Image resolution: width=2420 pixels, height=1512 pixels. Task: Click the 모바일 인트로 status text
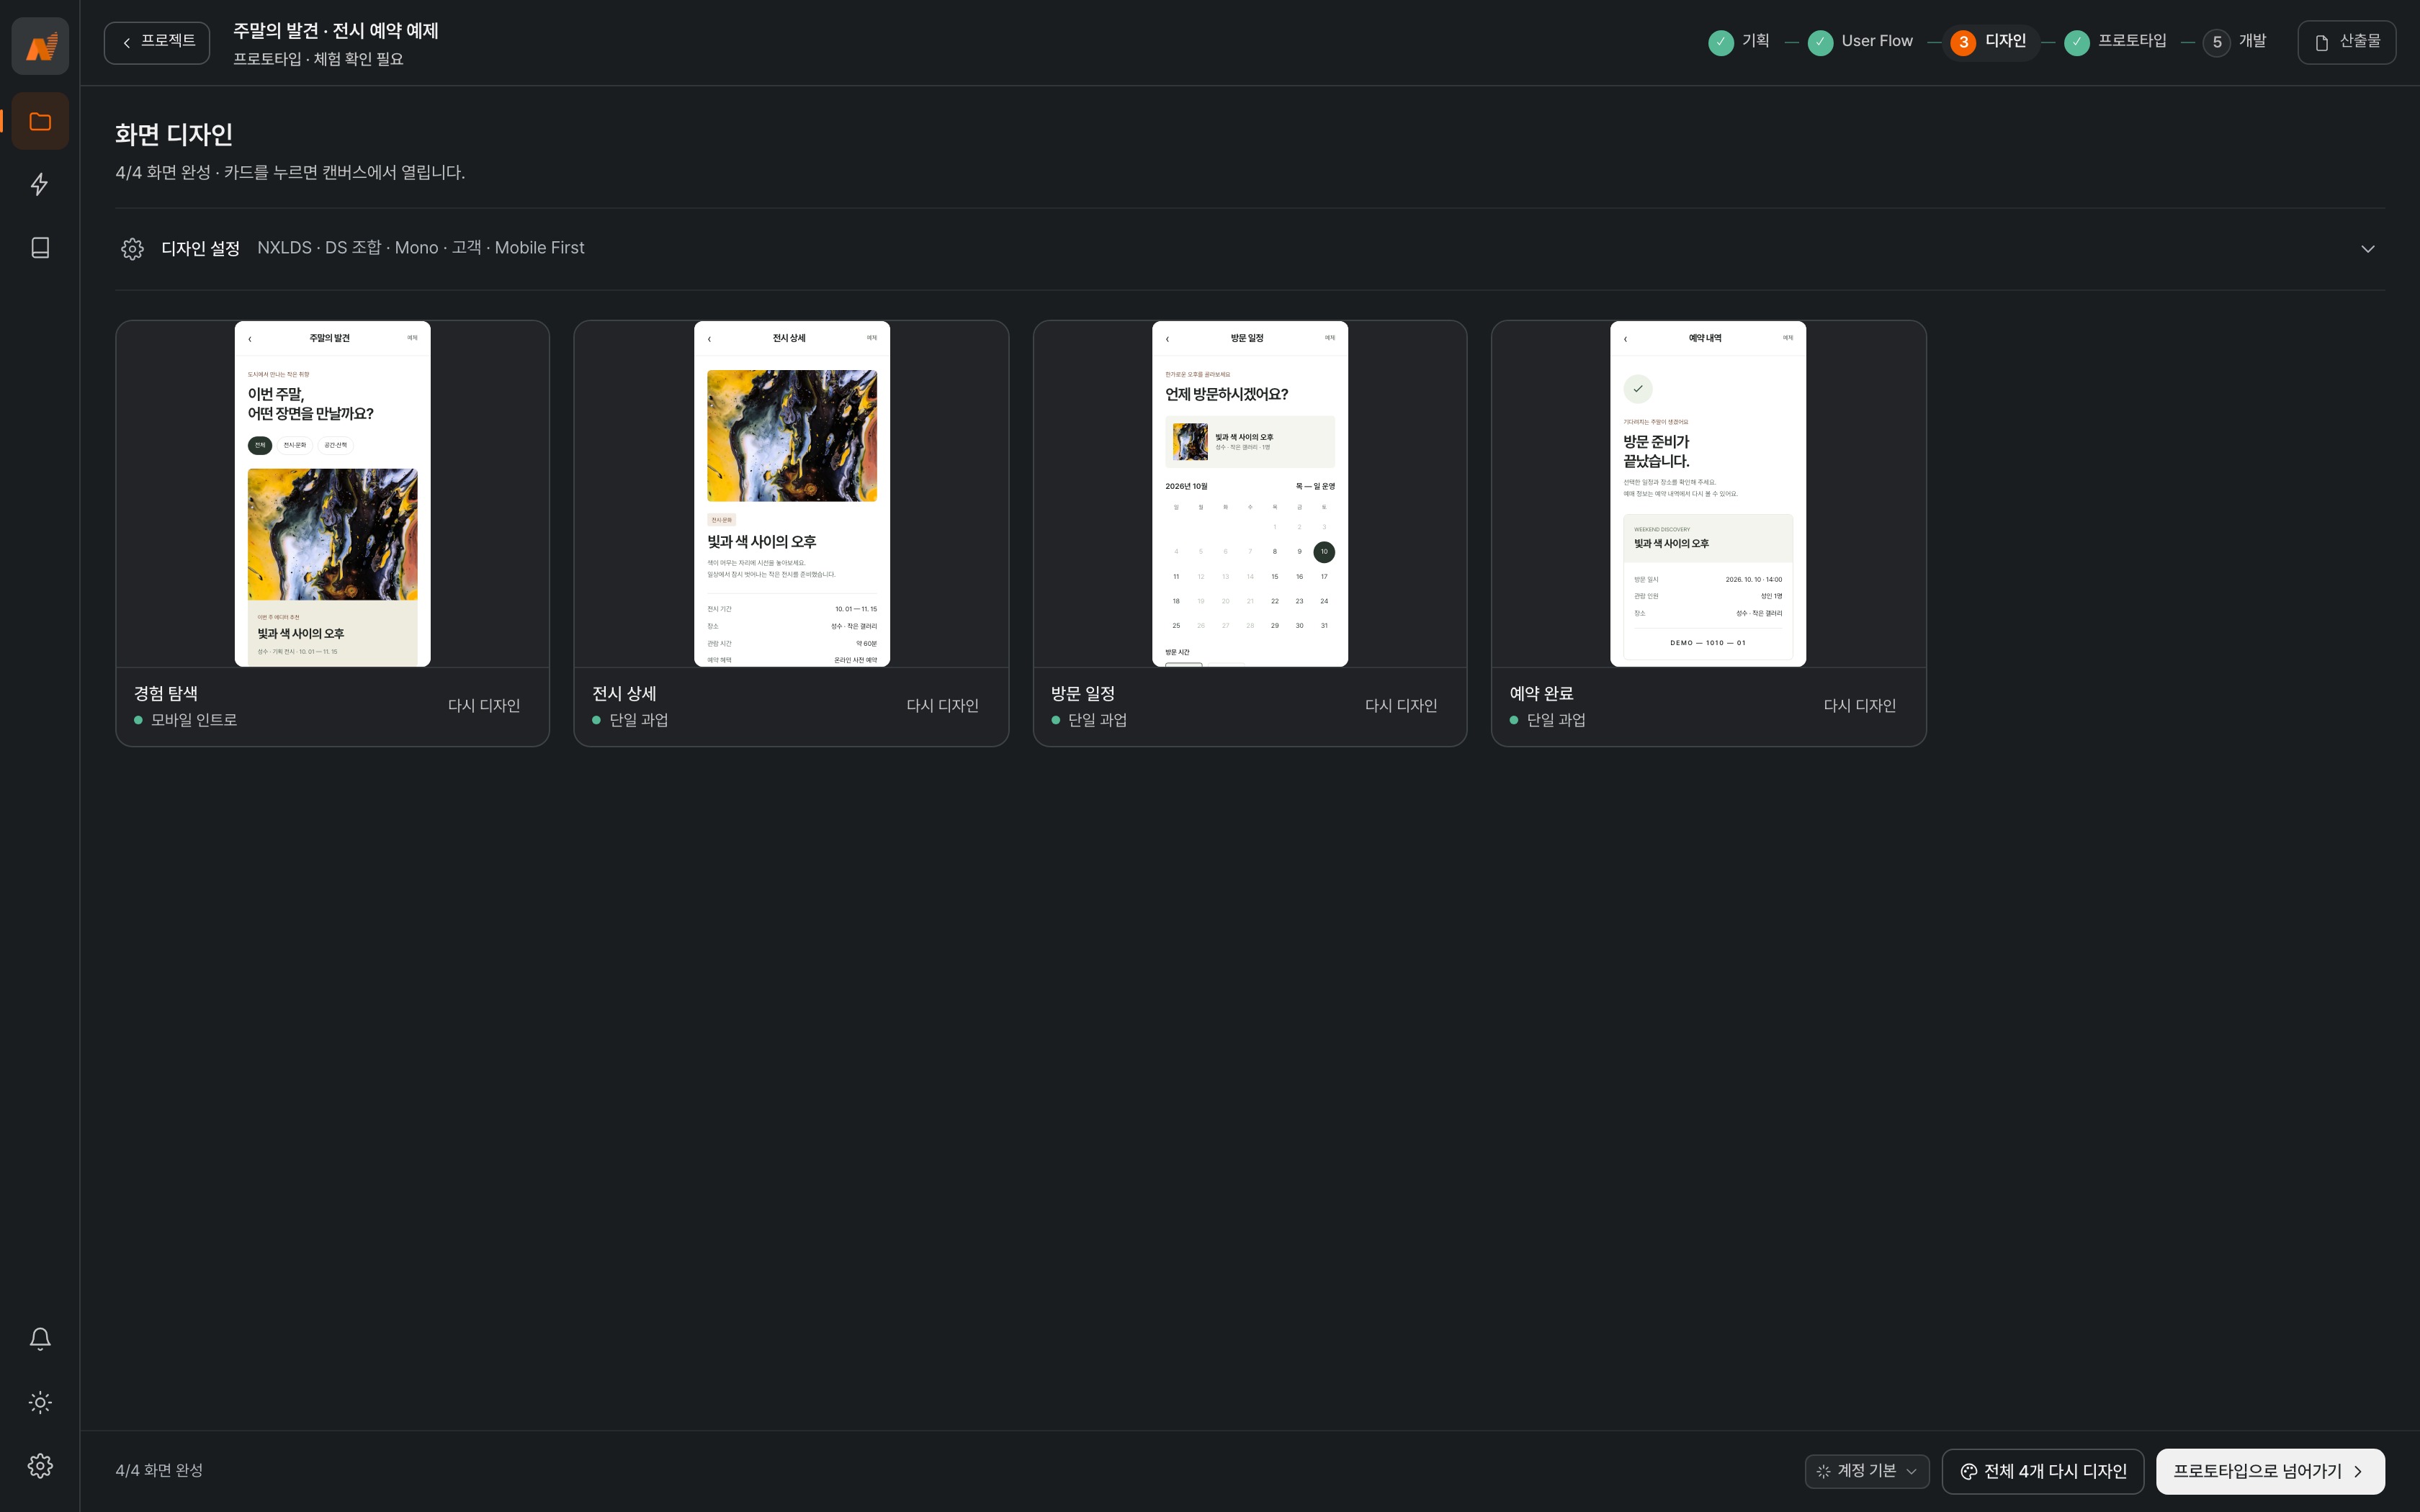click(194, 720)
